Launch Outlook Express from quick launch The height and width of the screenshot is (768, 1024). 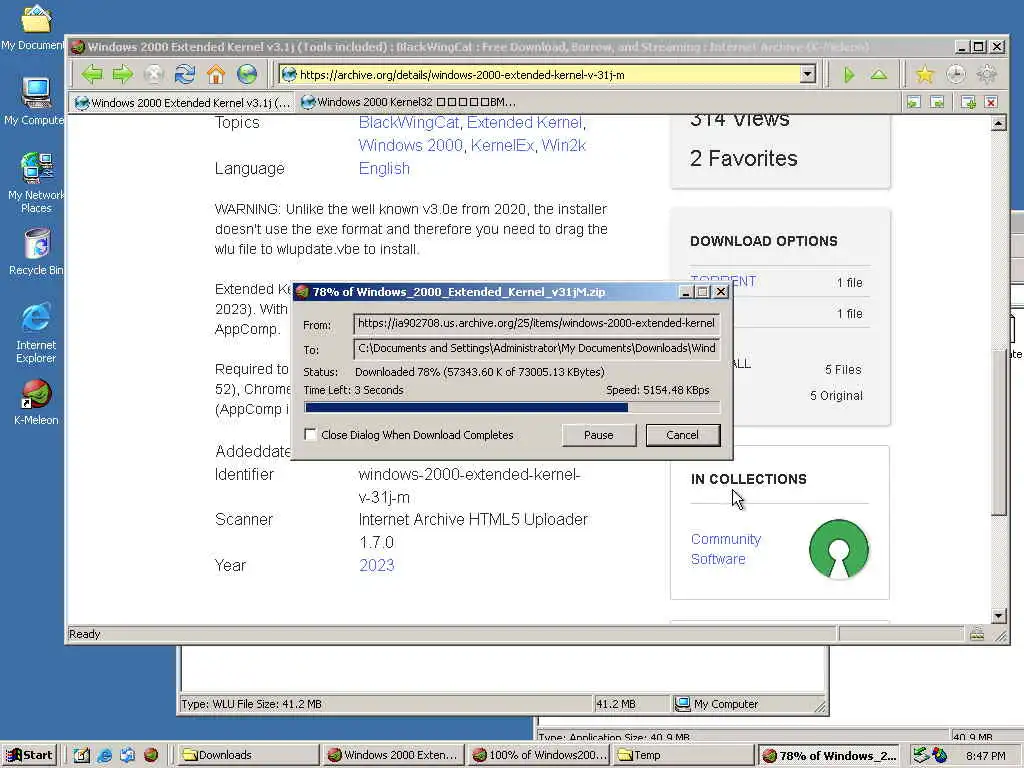click(x=127, y=755)
